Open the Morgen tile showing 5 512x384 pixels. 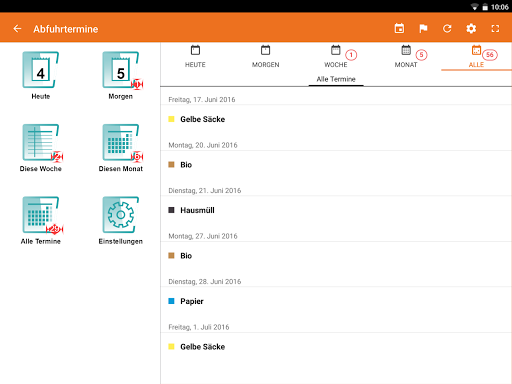pyautogui.click(x=121, y=75)
